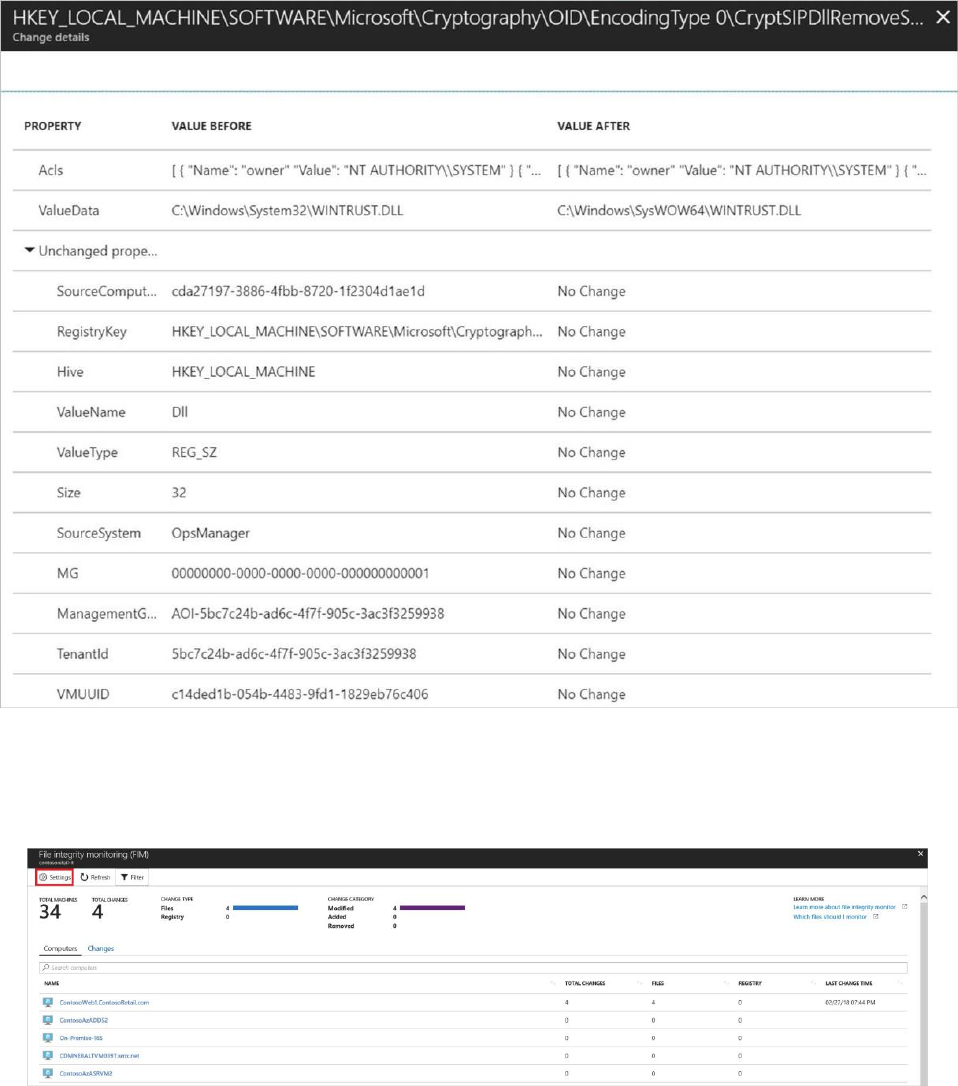958x1086 pixels.
Task: Select the SourceComput... property row
Action: pyautogui.click(x=472, y=291)
